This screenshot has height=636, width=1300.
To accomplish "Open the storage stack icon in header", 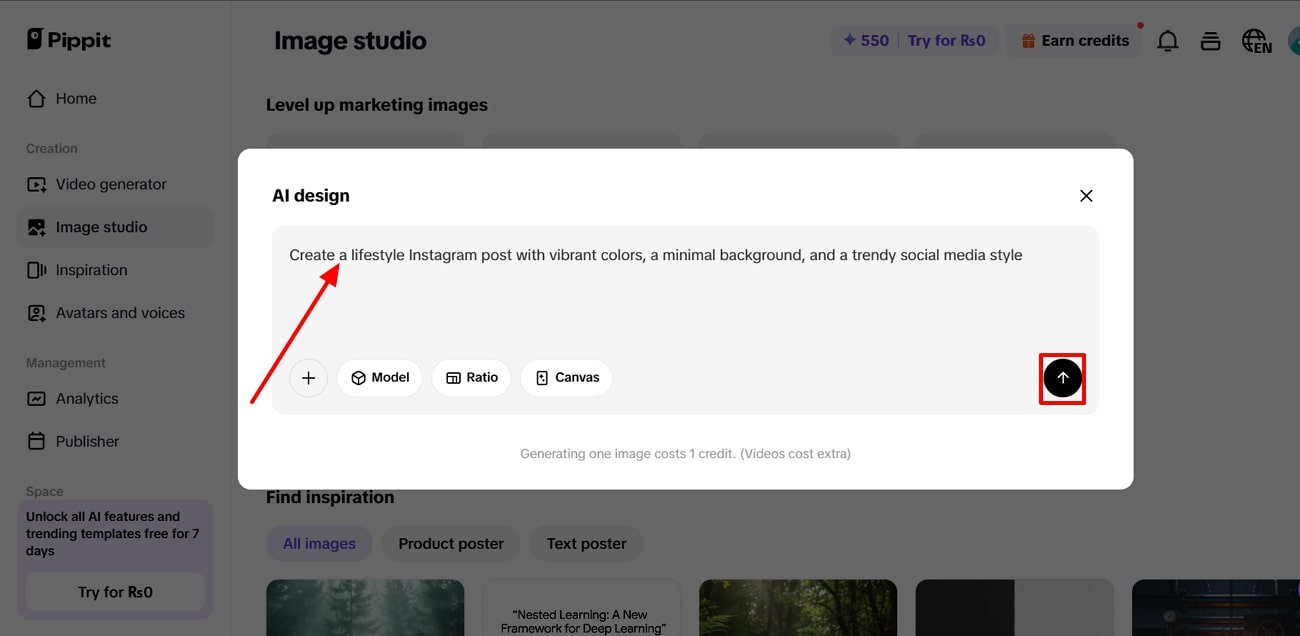I will 1210,41.
